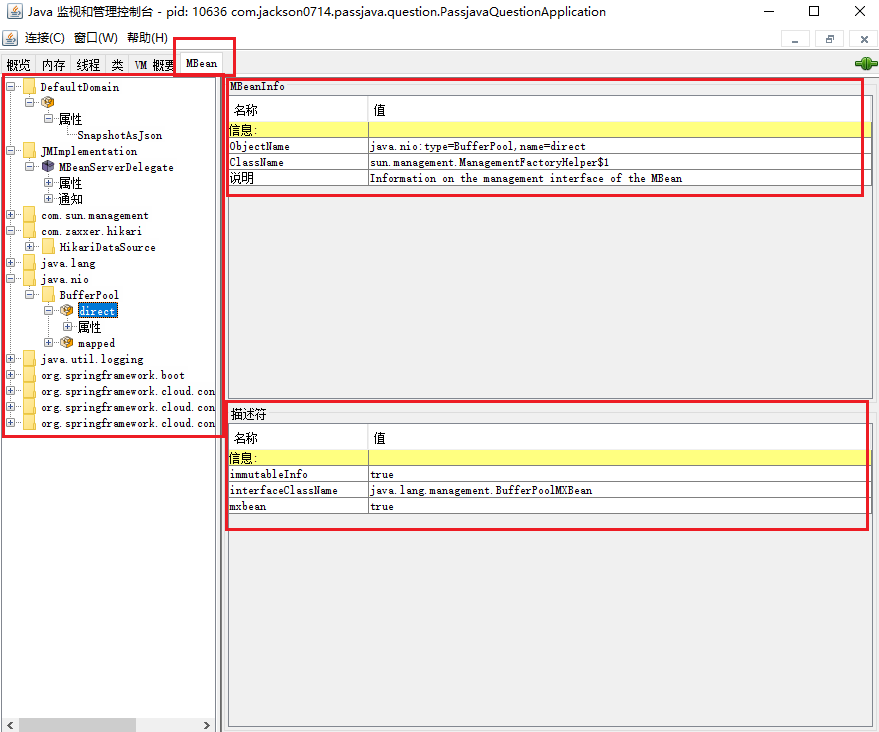
Task: Click the MBeanServerDelegate cube icon
Action: pos(48,167)
